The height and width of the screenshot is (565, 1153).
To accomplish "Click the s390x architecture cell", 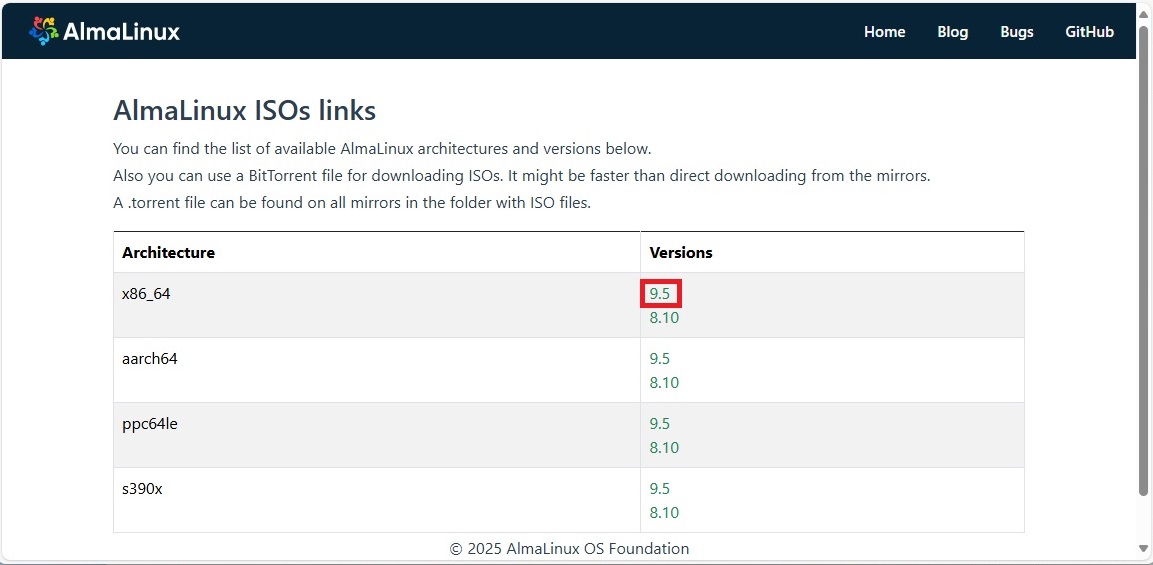I will tap(376, 500).
